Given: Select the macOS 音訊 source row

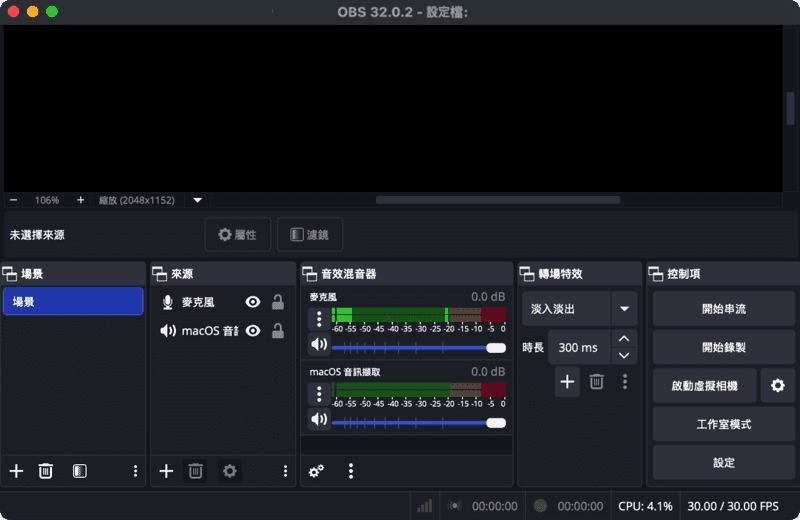Looking at the screenshot, I should [223, 331].
